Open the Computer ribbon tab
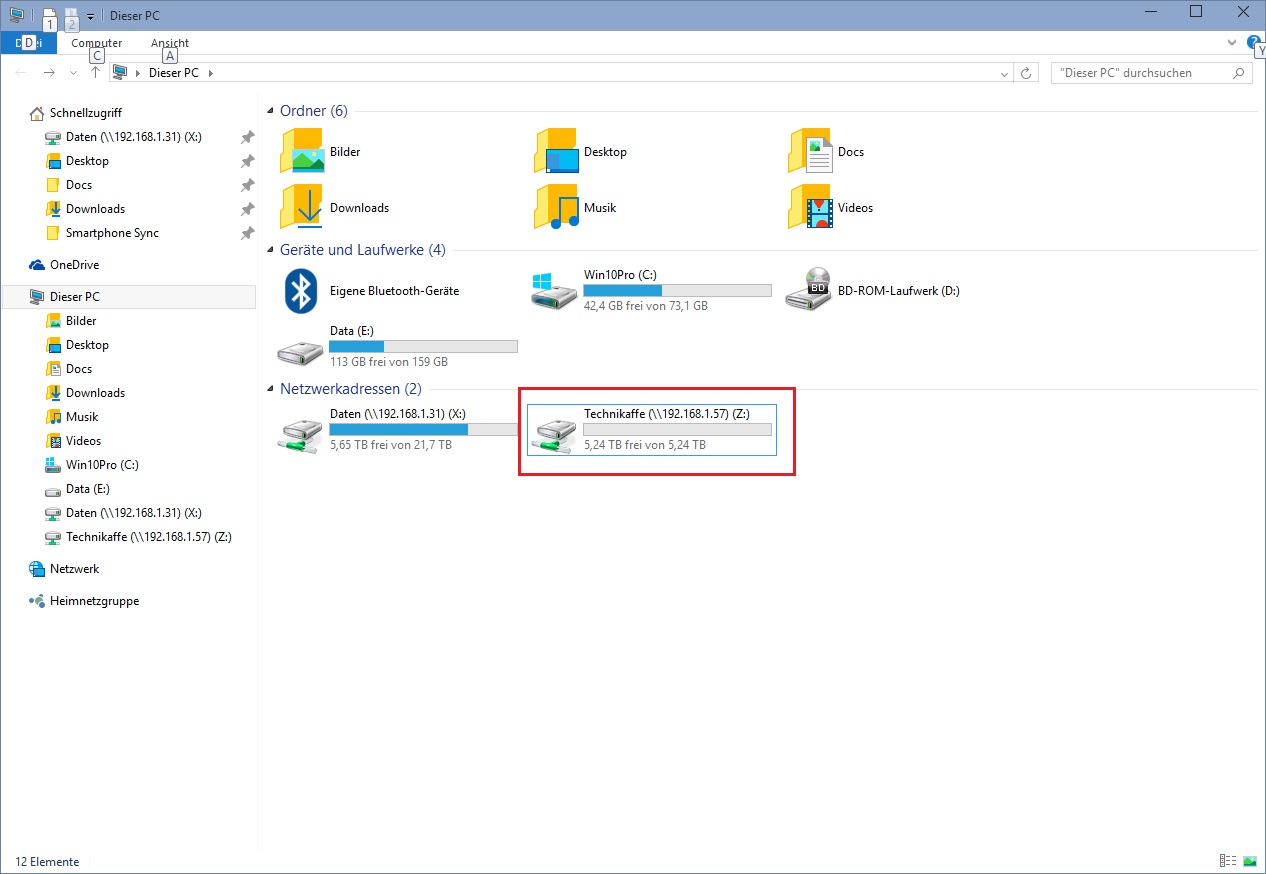1266x874 pixels. click(97, 43)
